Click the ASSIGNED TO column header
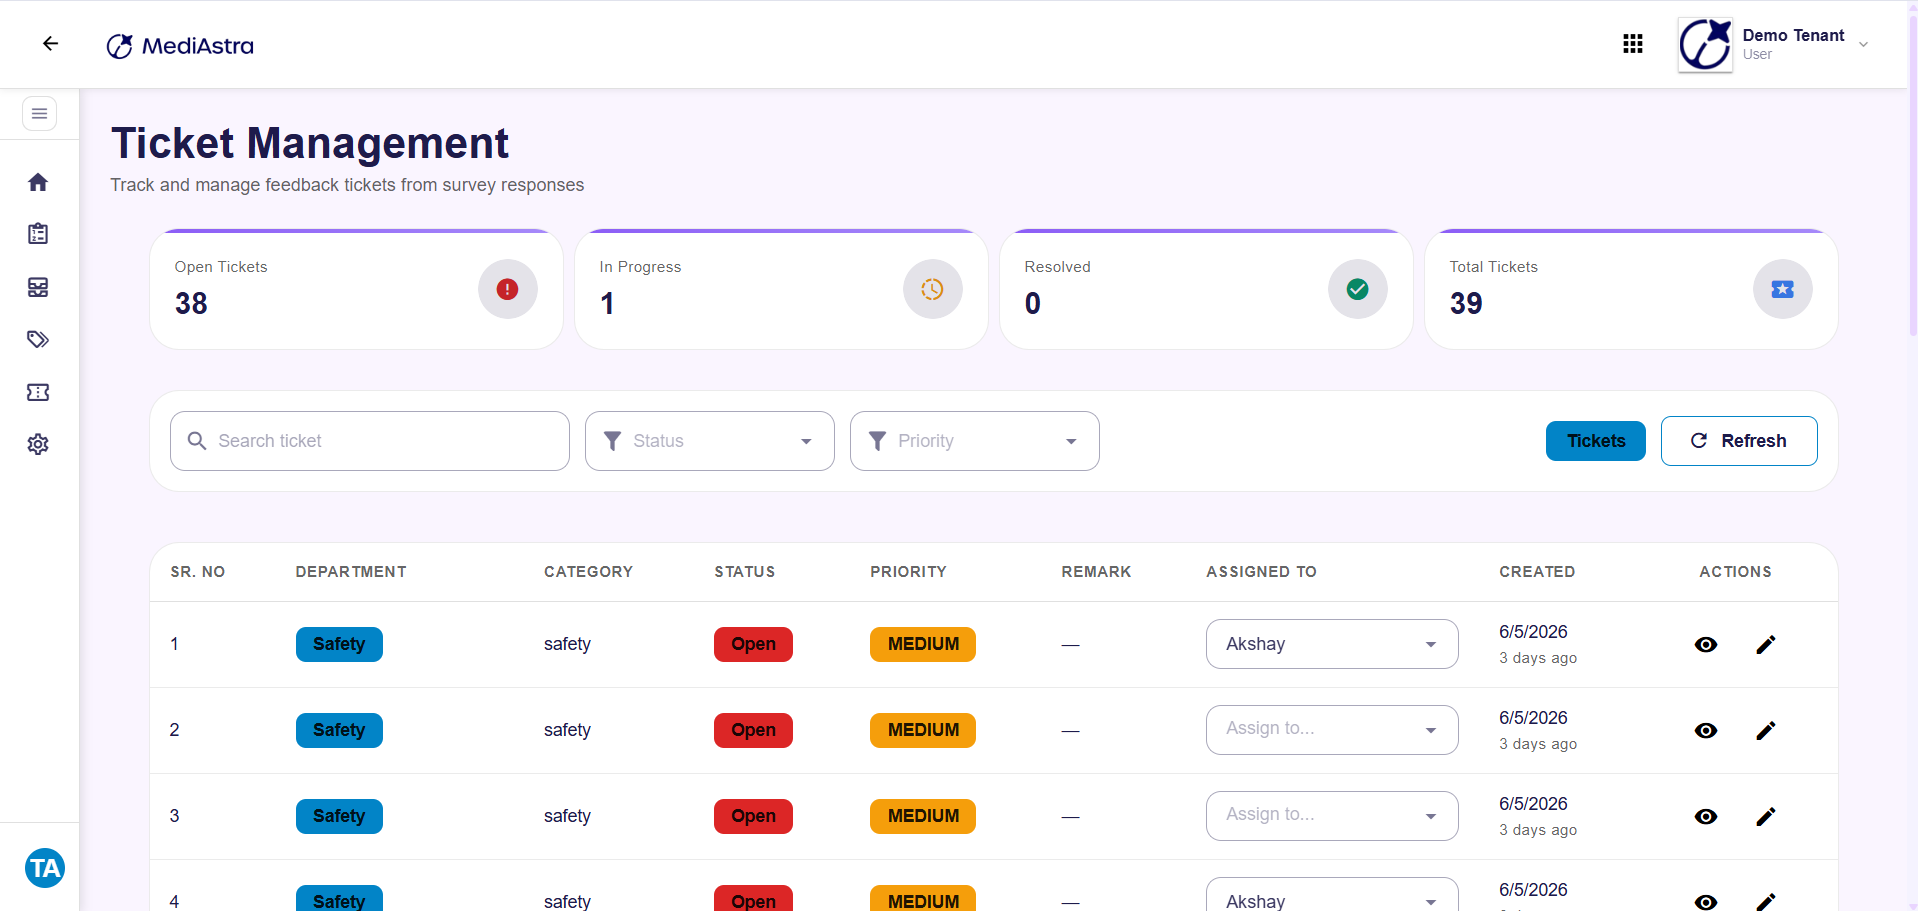 point(1261,572)
